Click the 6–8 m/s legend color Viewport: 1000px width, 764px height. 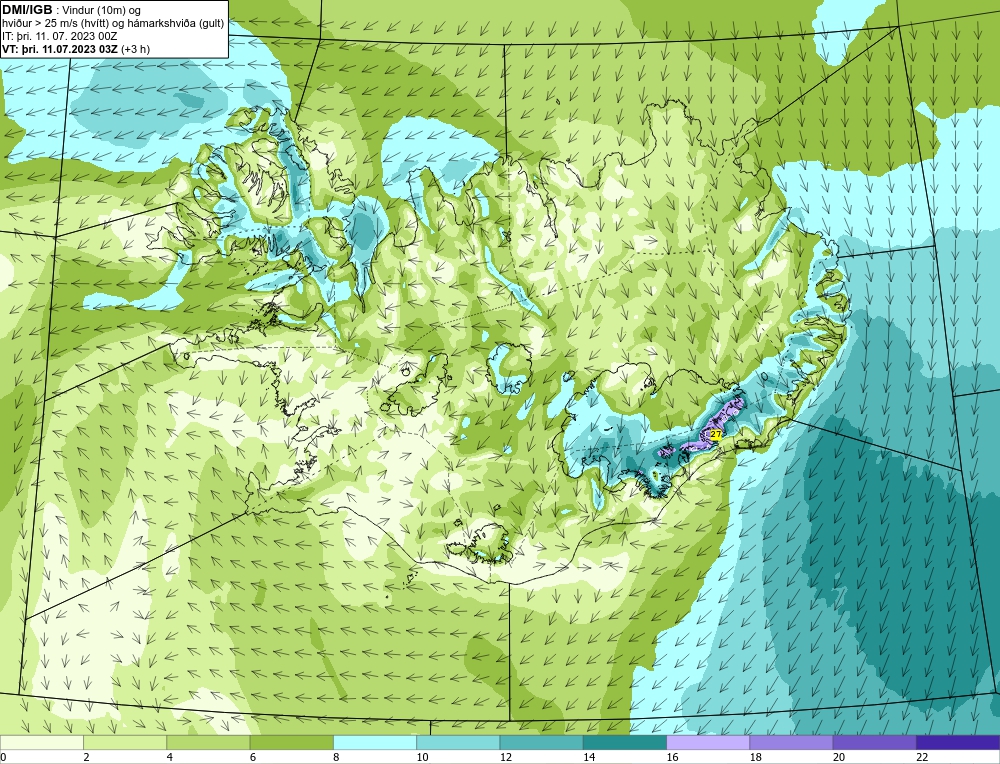tap(291, 743)
